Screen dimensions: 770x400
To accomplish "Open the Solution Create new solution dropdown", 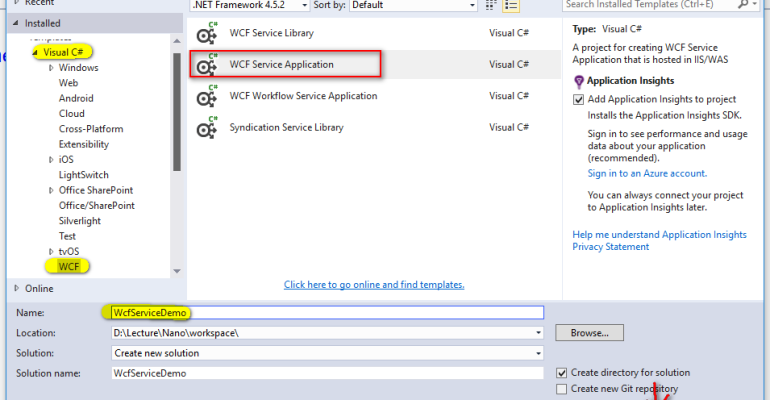I will pyautogui.click(x=539, y=353).
